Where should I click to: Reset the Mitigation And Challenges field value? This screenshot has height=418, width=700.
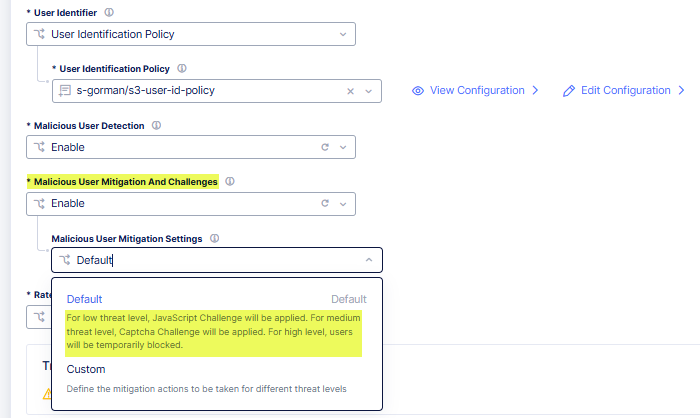[324, 203]
